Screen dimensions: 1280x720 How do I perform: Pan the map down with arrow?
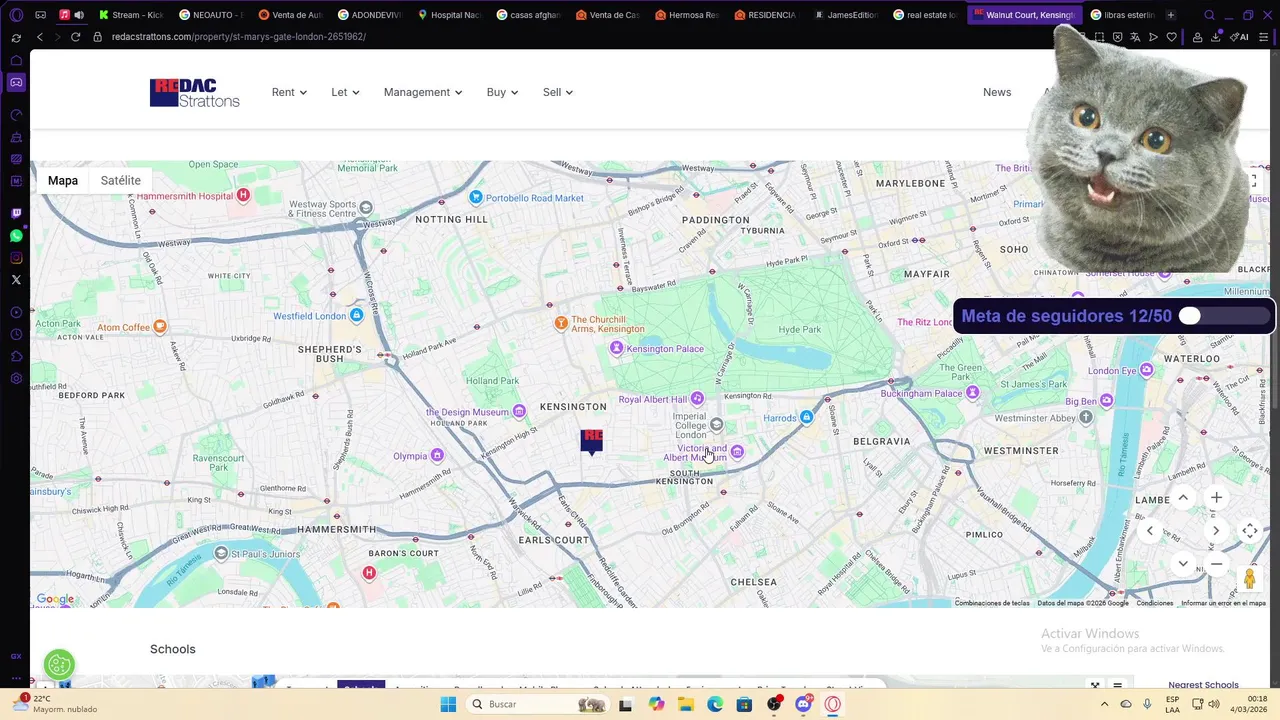tap(1183, 564)
